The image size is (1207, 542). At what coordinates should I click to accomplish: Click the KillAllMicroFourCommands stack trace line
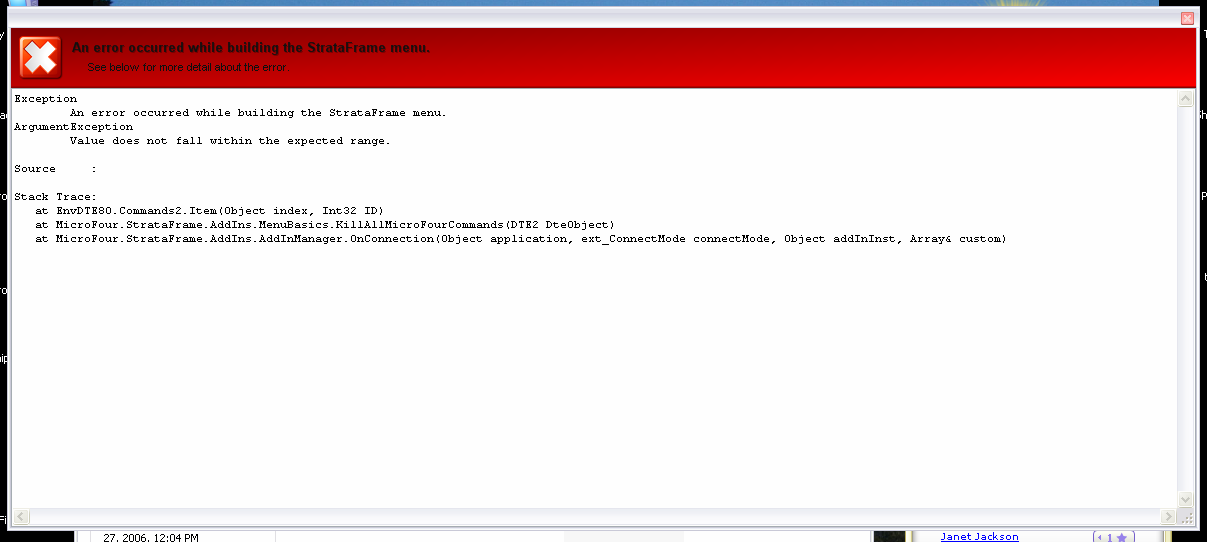click(x=325, y=225)
